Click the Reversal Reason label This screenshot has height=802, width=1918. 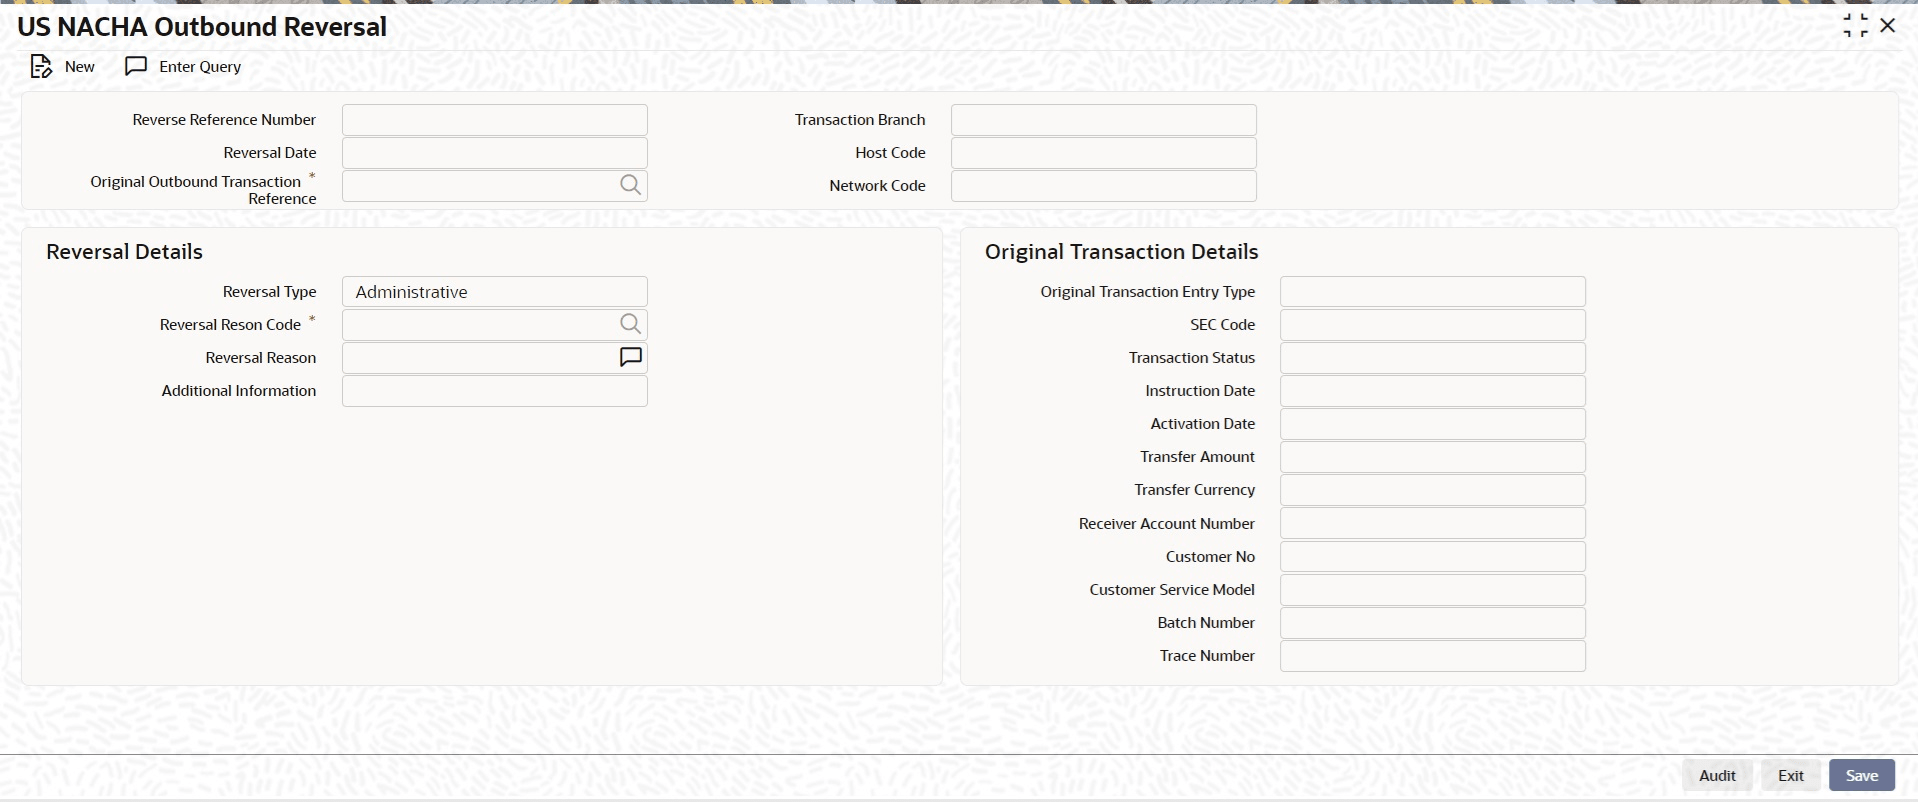pos(261,358)
